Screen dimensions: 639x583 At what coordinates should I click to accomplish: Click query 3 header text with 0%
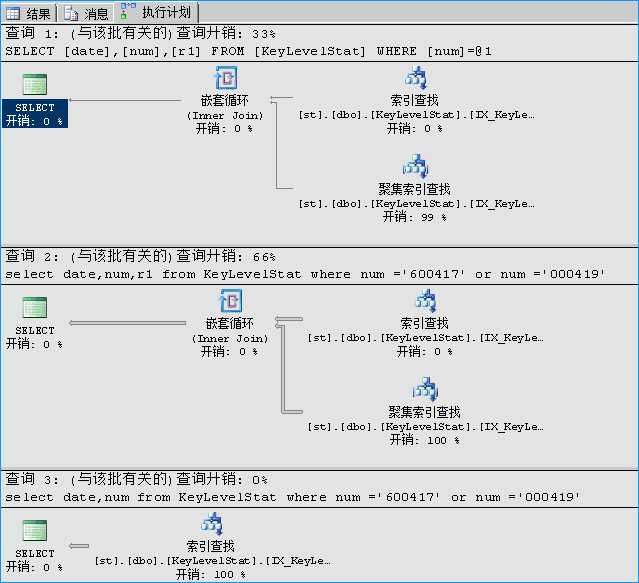136,479
